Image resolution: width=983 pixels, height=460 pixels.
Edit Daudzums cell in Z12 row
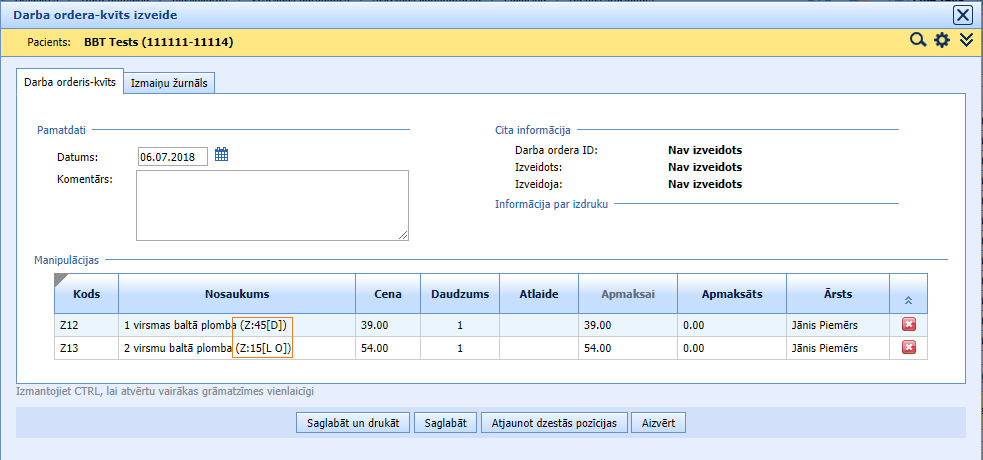point(459,325)
